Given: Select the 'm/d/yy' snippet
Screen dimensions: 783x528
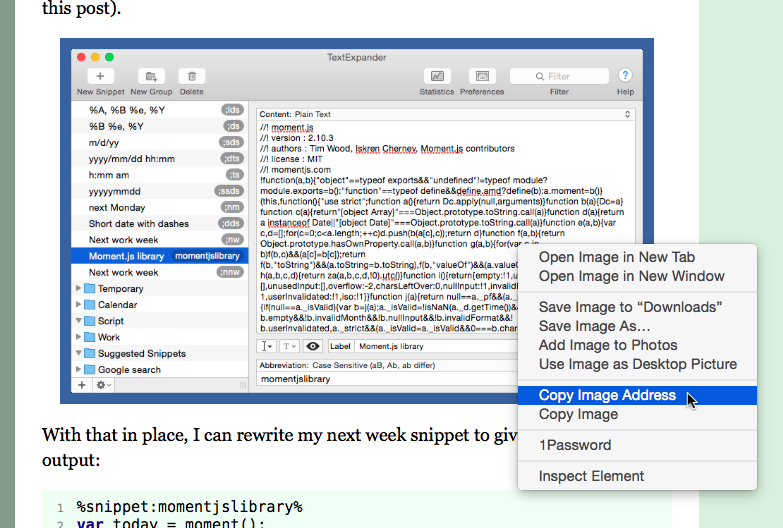Looking at the screenshot, I should (x=160, y=142).
